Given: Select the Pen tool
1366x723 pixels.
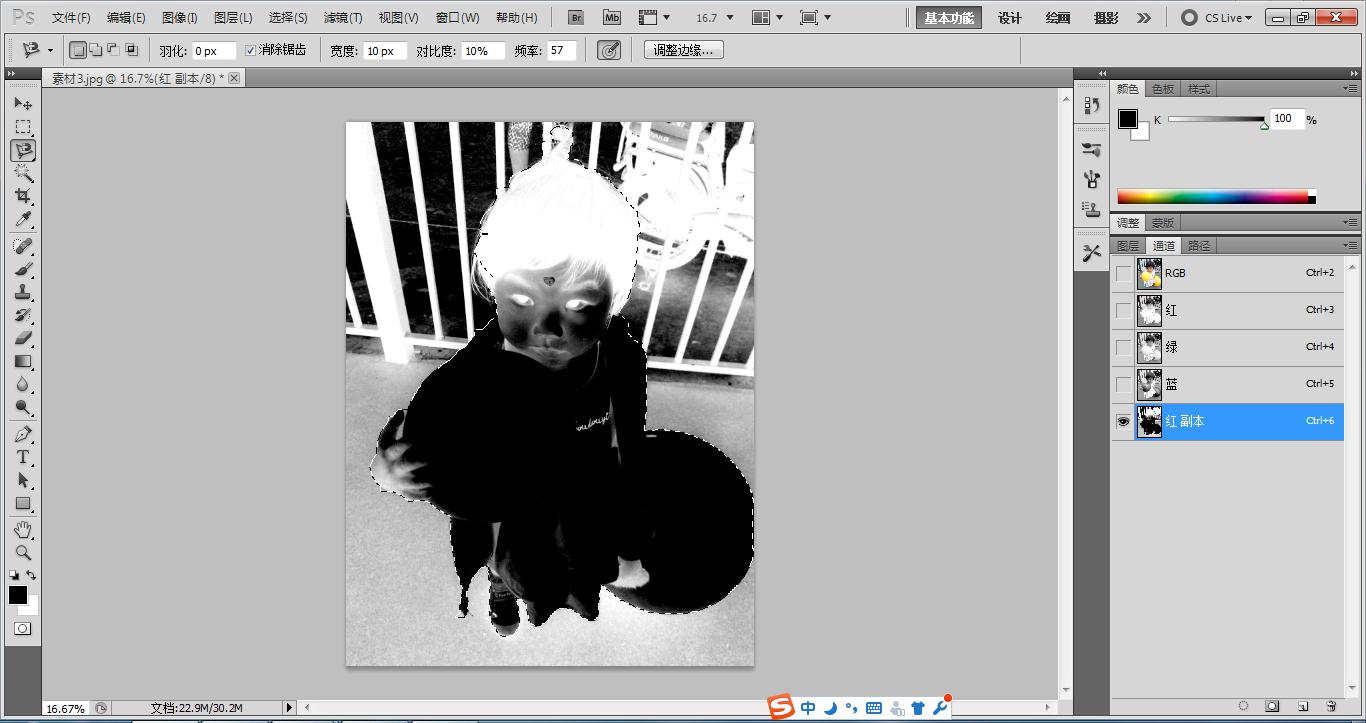Looking at the screenshot, I should [23, 434].
